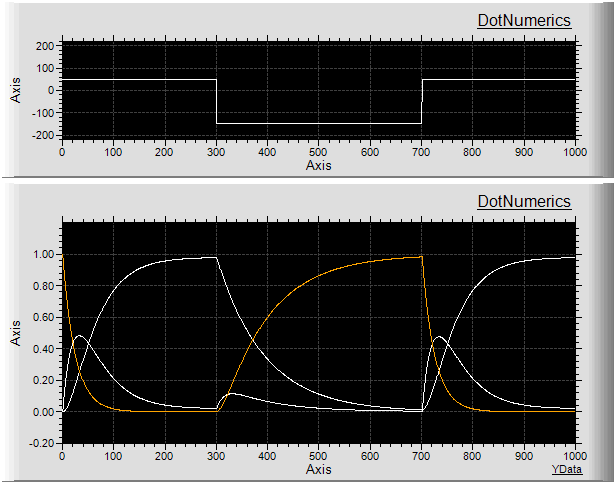Click the upper chart's horizontal Axis label
615x482 pixels.
pyautogui.click(x=318, y=165)
